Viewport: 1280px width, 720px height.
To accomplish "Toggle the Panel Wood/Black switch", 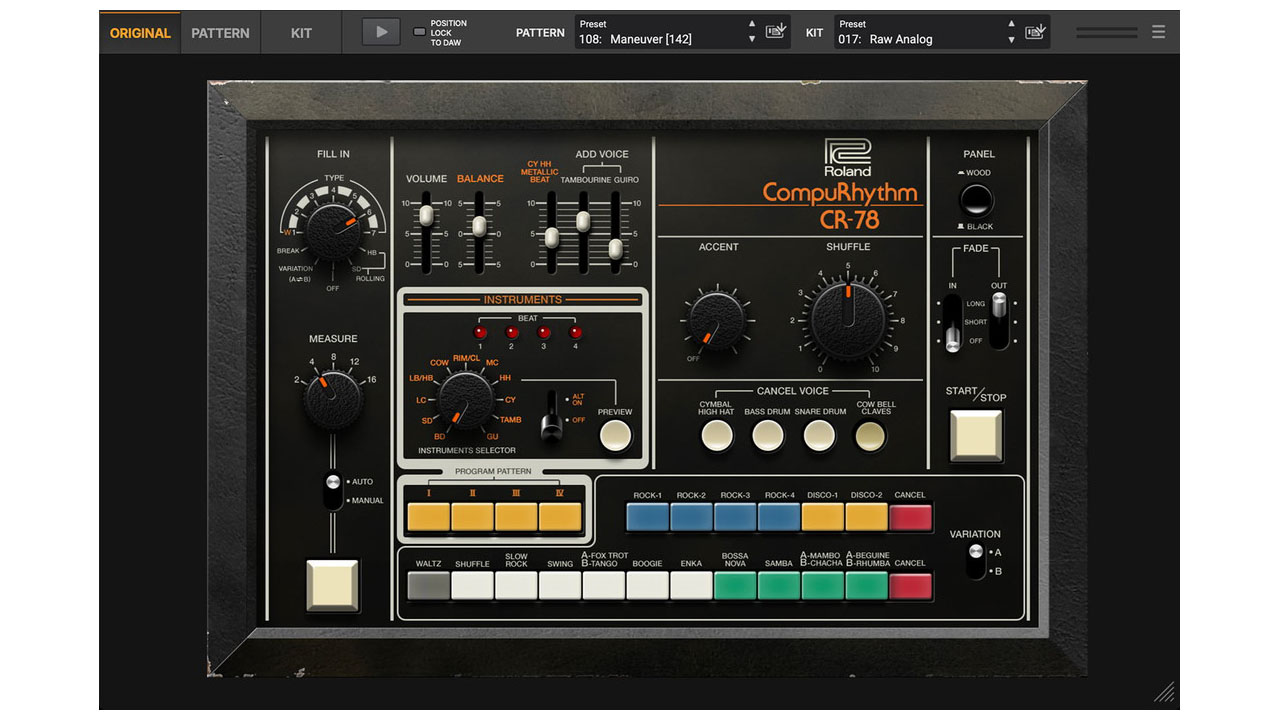I will pos(976,200).
